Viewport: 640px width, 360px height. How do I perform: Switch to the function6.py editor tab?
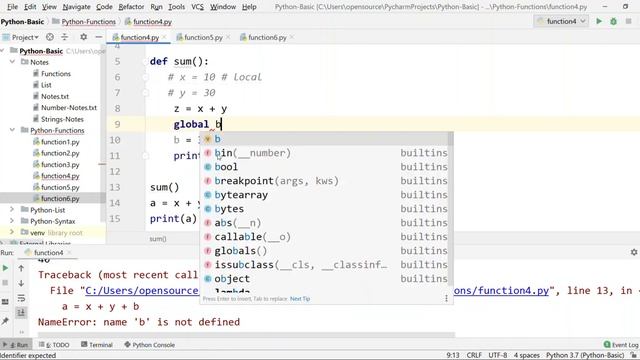[267, 37]
